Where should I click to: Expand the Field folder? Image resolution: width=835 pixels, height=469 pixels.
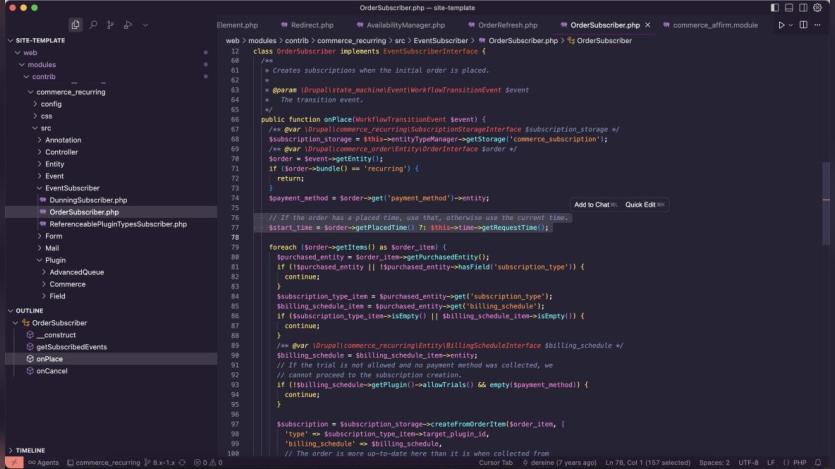(x=57, y=296)
